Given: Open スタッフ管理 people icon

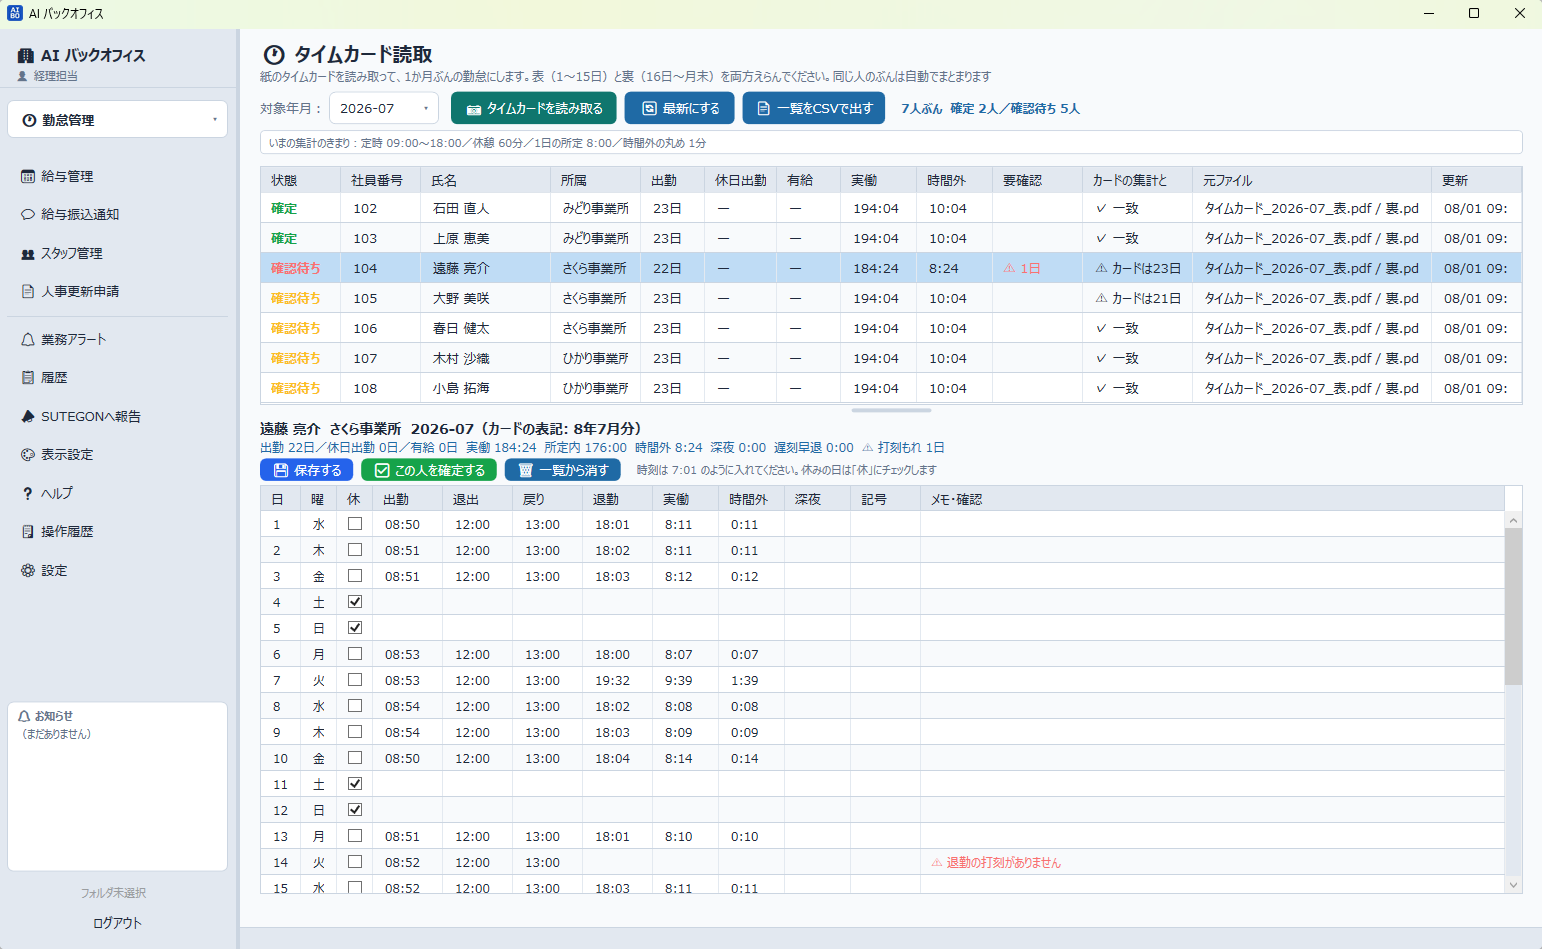Looking at the screenshot, I should point(28,253).
